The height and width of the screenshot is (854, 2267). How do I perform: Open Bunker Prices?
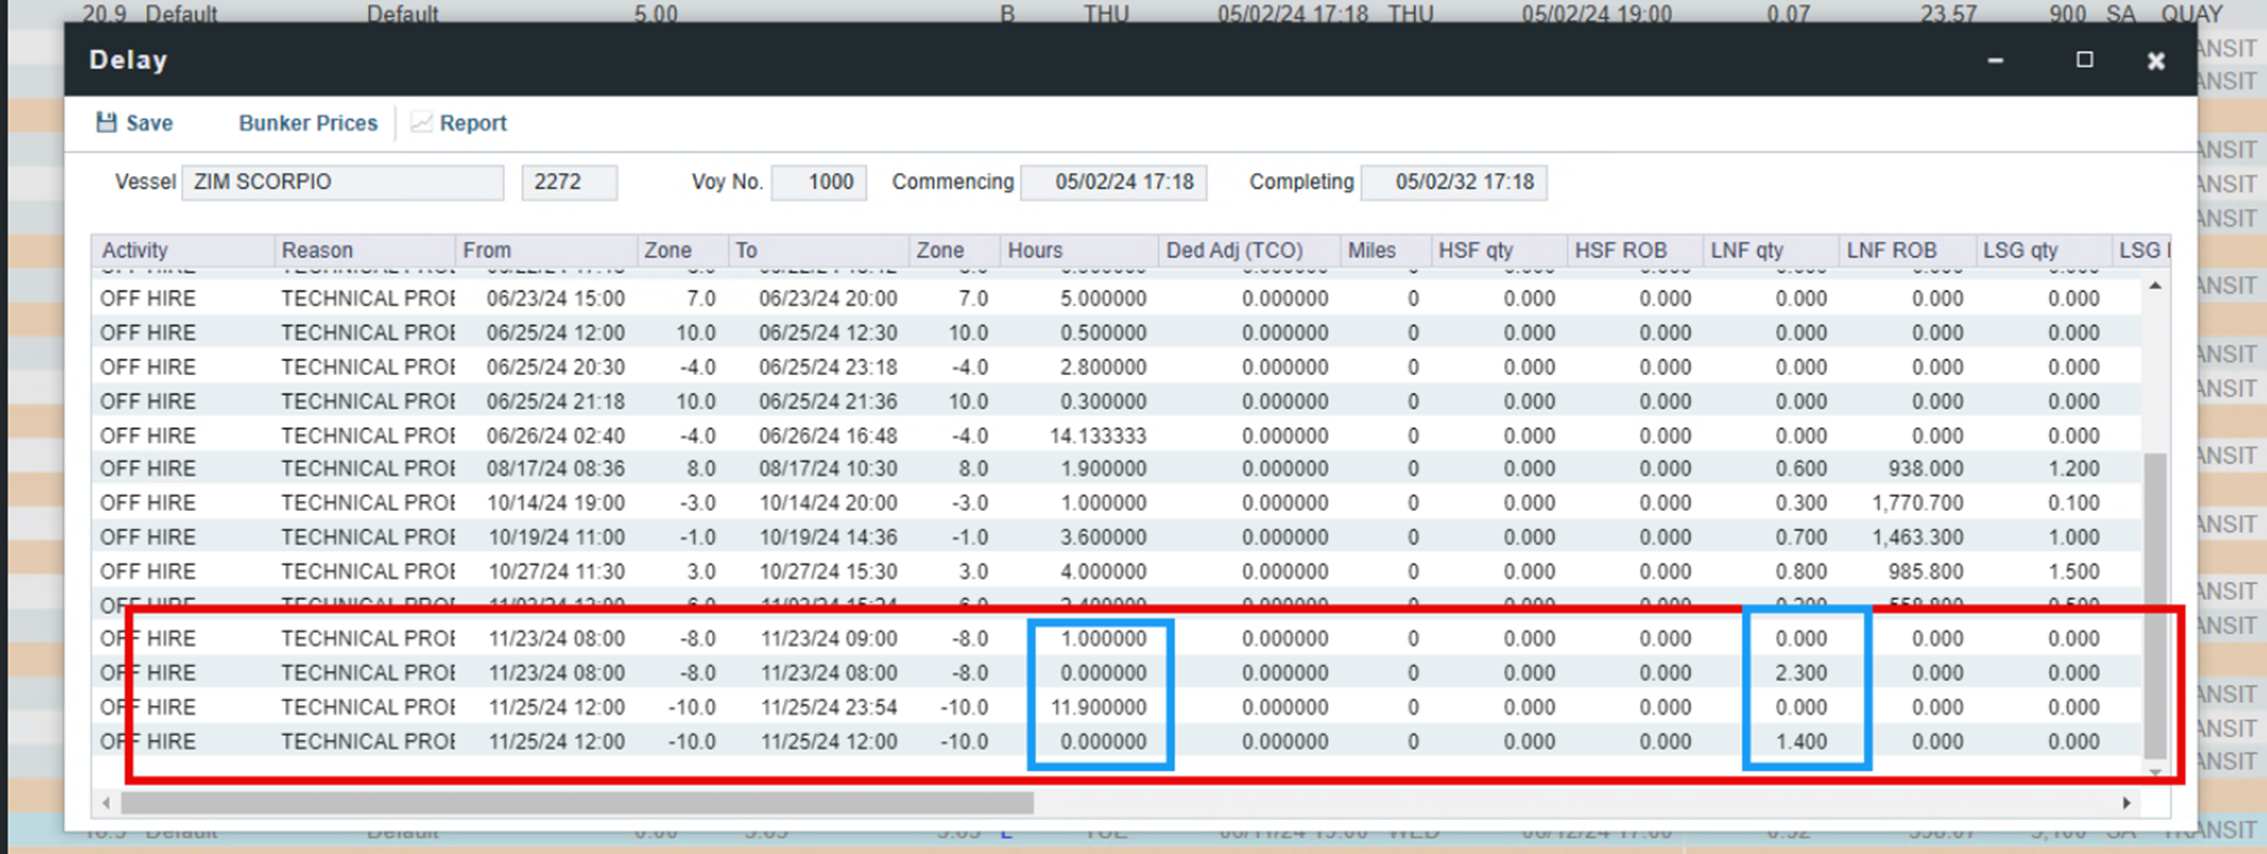[308, 123]
